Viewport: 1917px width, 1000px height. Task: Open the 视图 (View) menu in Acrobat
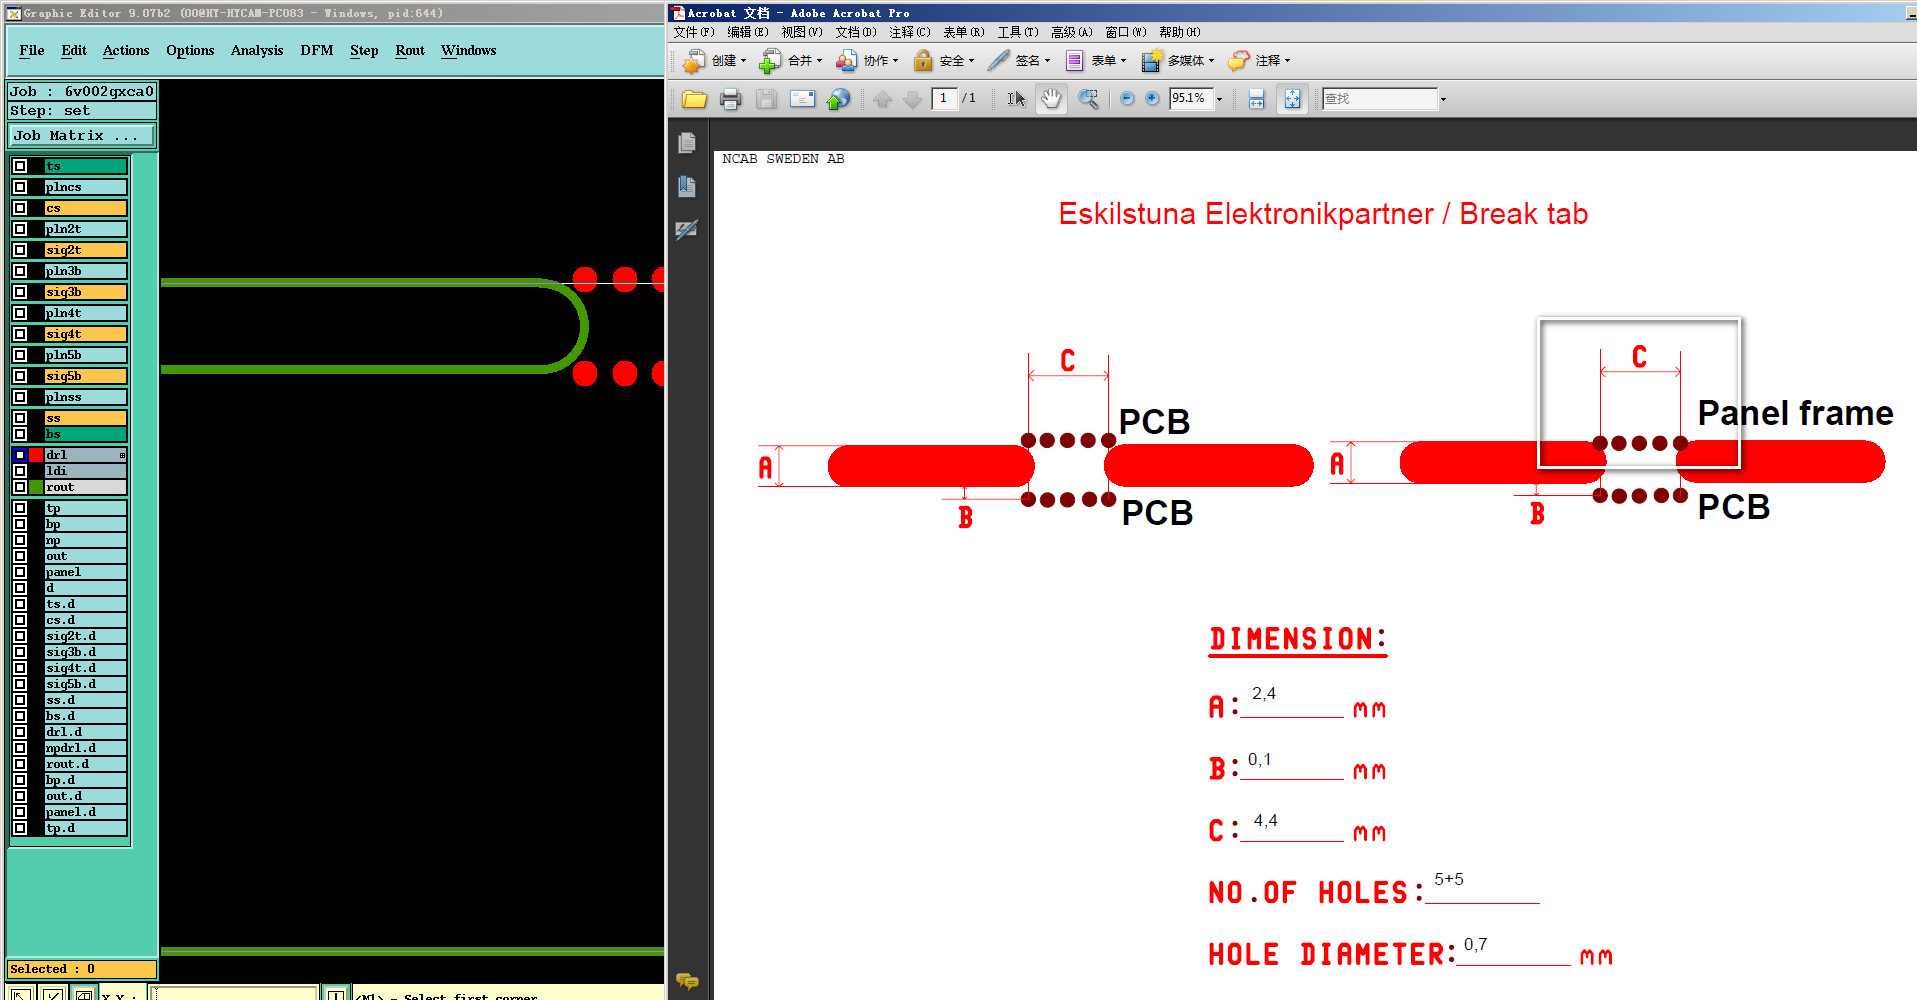tap(802, 32)
